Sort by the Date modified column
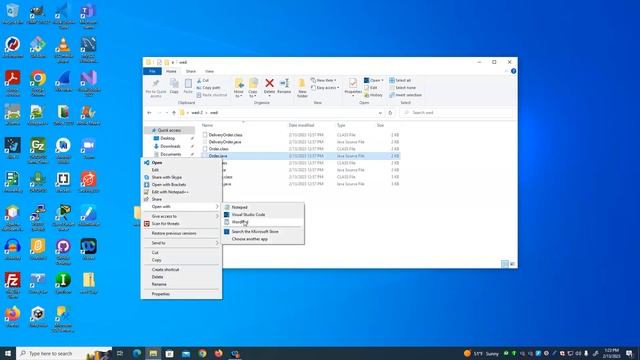The height and width of the screenshot is (360, 640). 301,125
